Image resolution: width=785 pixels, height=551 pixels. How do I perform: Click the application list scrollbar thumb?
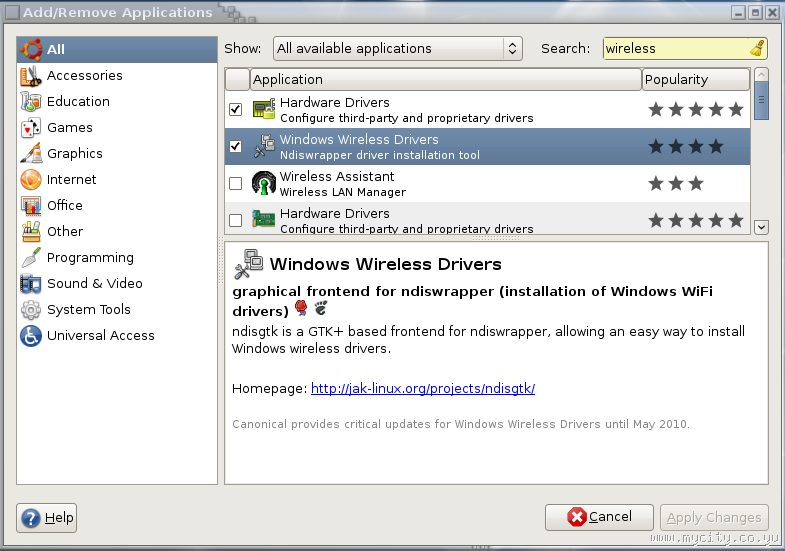(761, 101)
